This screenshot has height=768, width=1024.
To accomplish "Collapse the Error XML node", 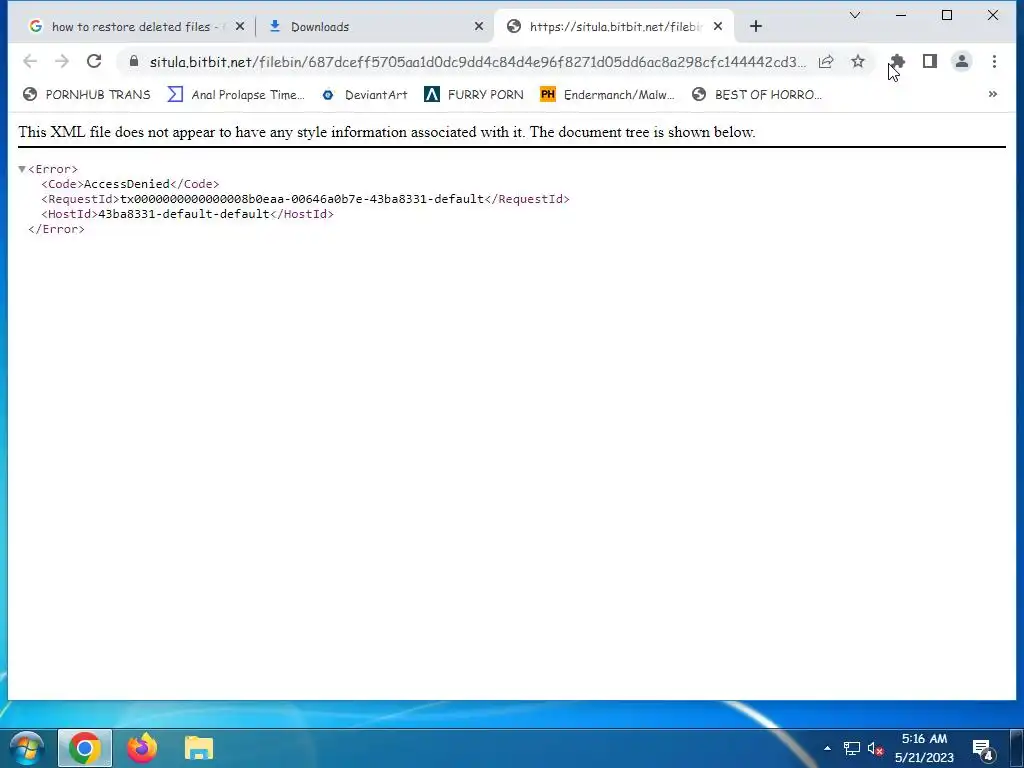I will (22, 169).
